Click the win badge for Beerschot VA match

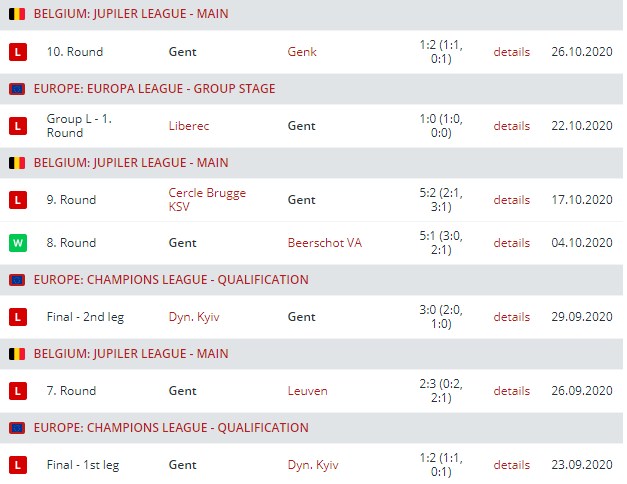[16, 243]
